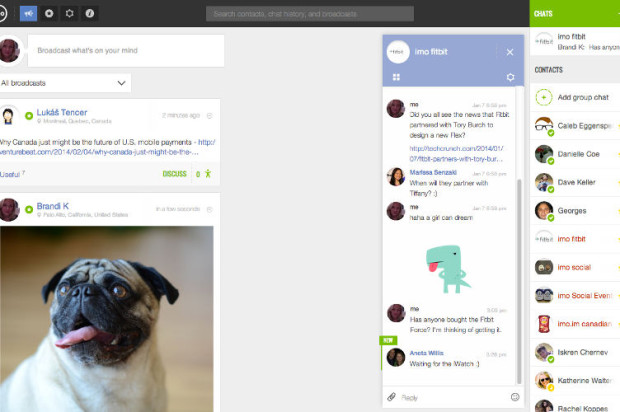Open options icon on Brandi K's post

pyautogui.click(x=210, y=209)
